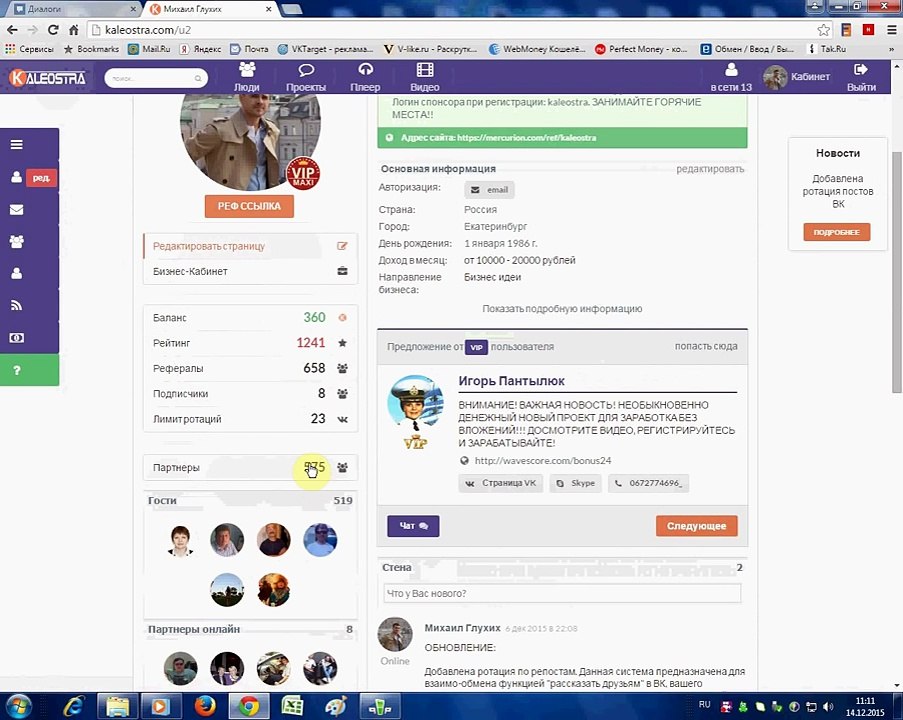The height and width of the screenshot is (720, 903).
Task: Click редактировать near Основная информация
Action: (x=710, y=169)
